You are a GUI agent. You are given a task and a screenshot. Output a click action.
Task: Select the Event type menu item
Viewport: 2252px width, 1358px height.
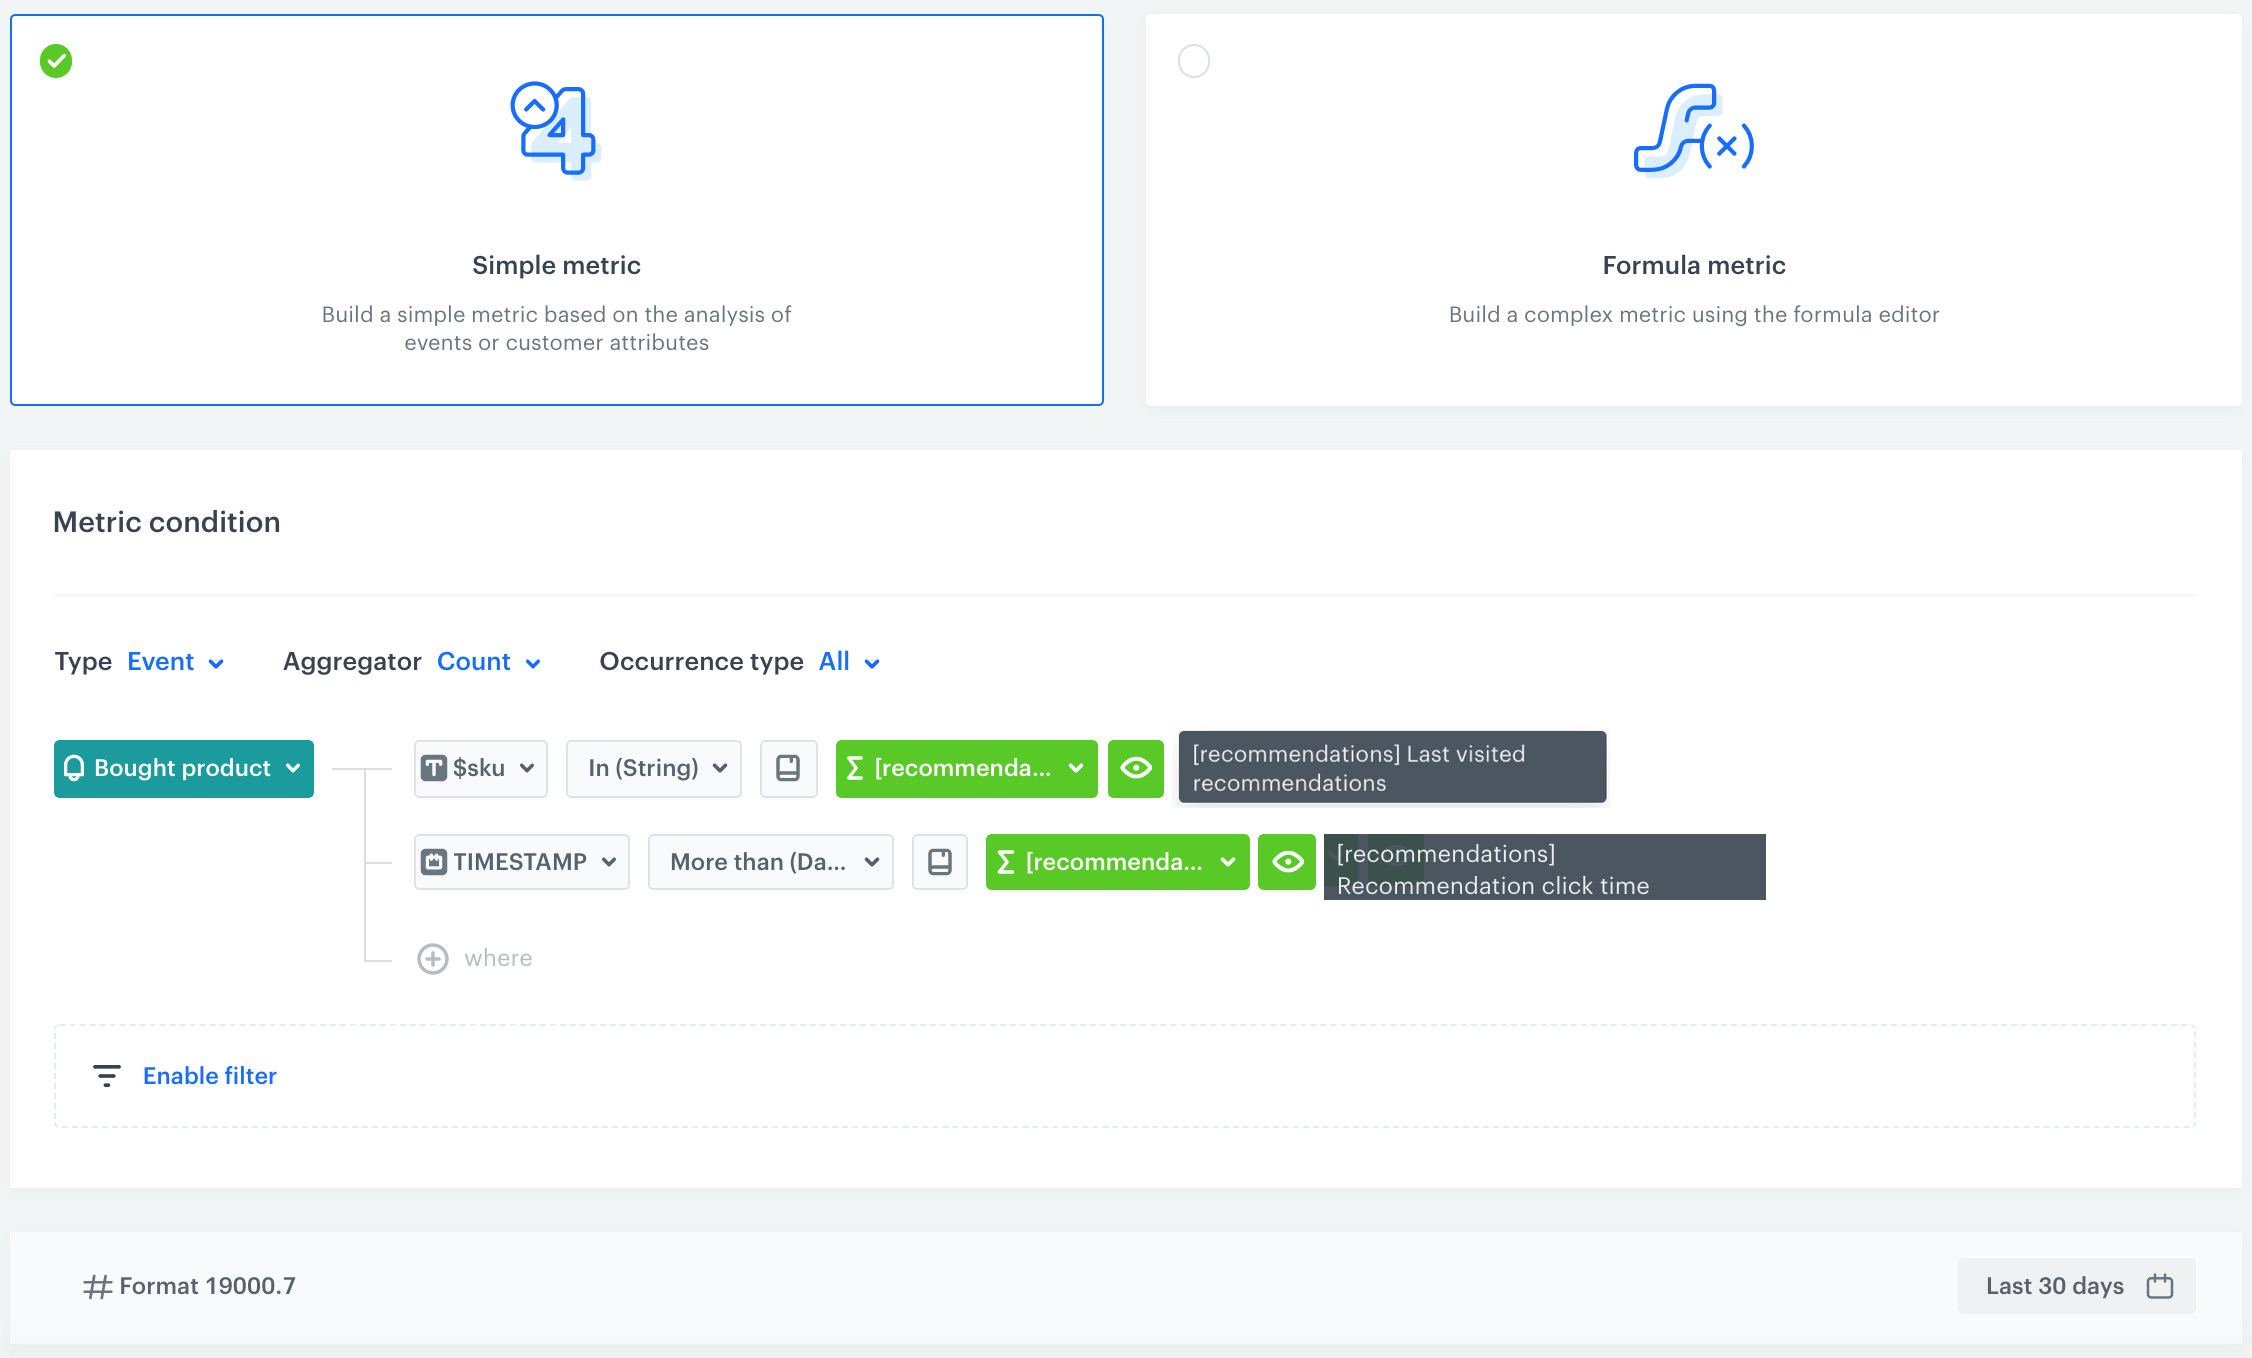[x=172, y=661]
